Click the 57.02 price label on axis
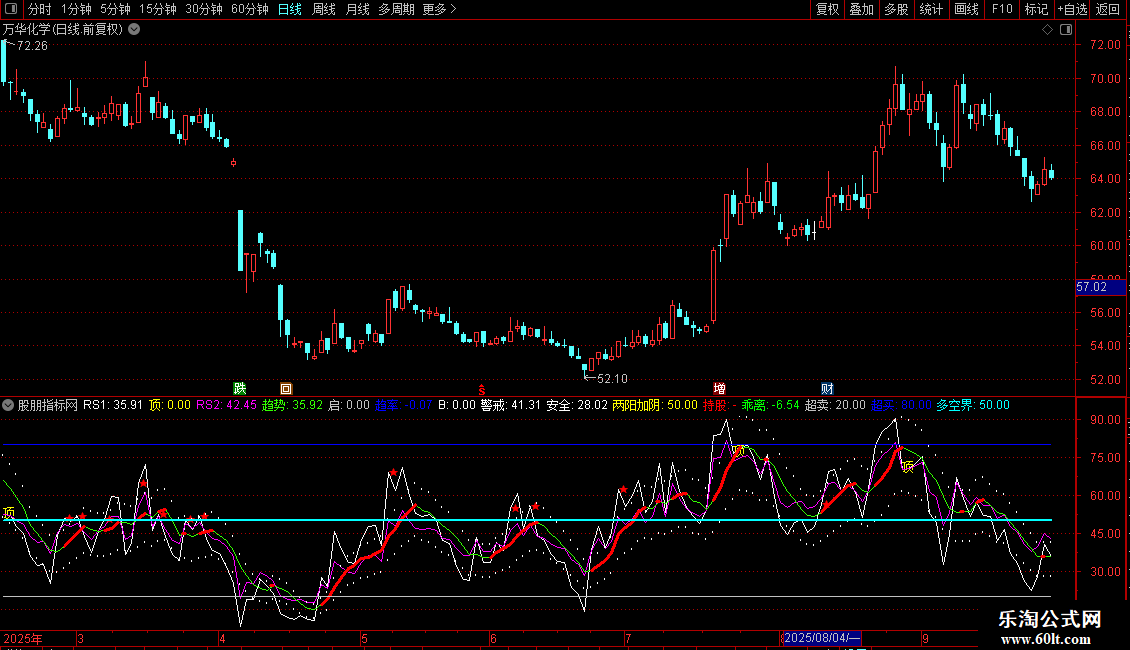 [x=1091, y=287]
